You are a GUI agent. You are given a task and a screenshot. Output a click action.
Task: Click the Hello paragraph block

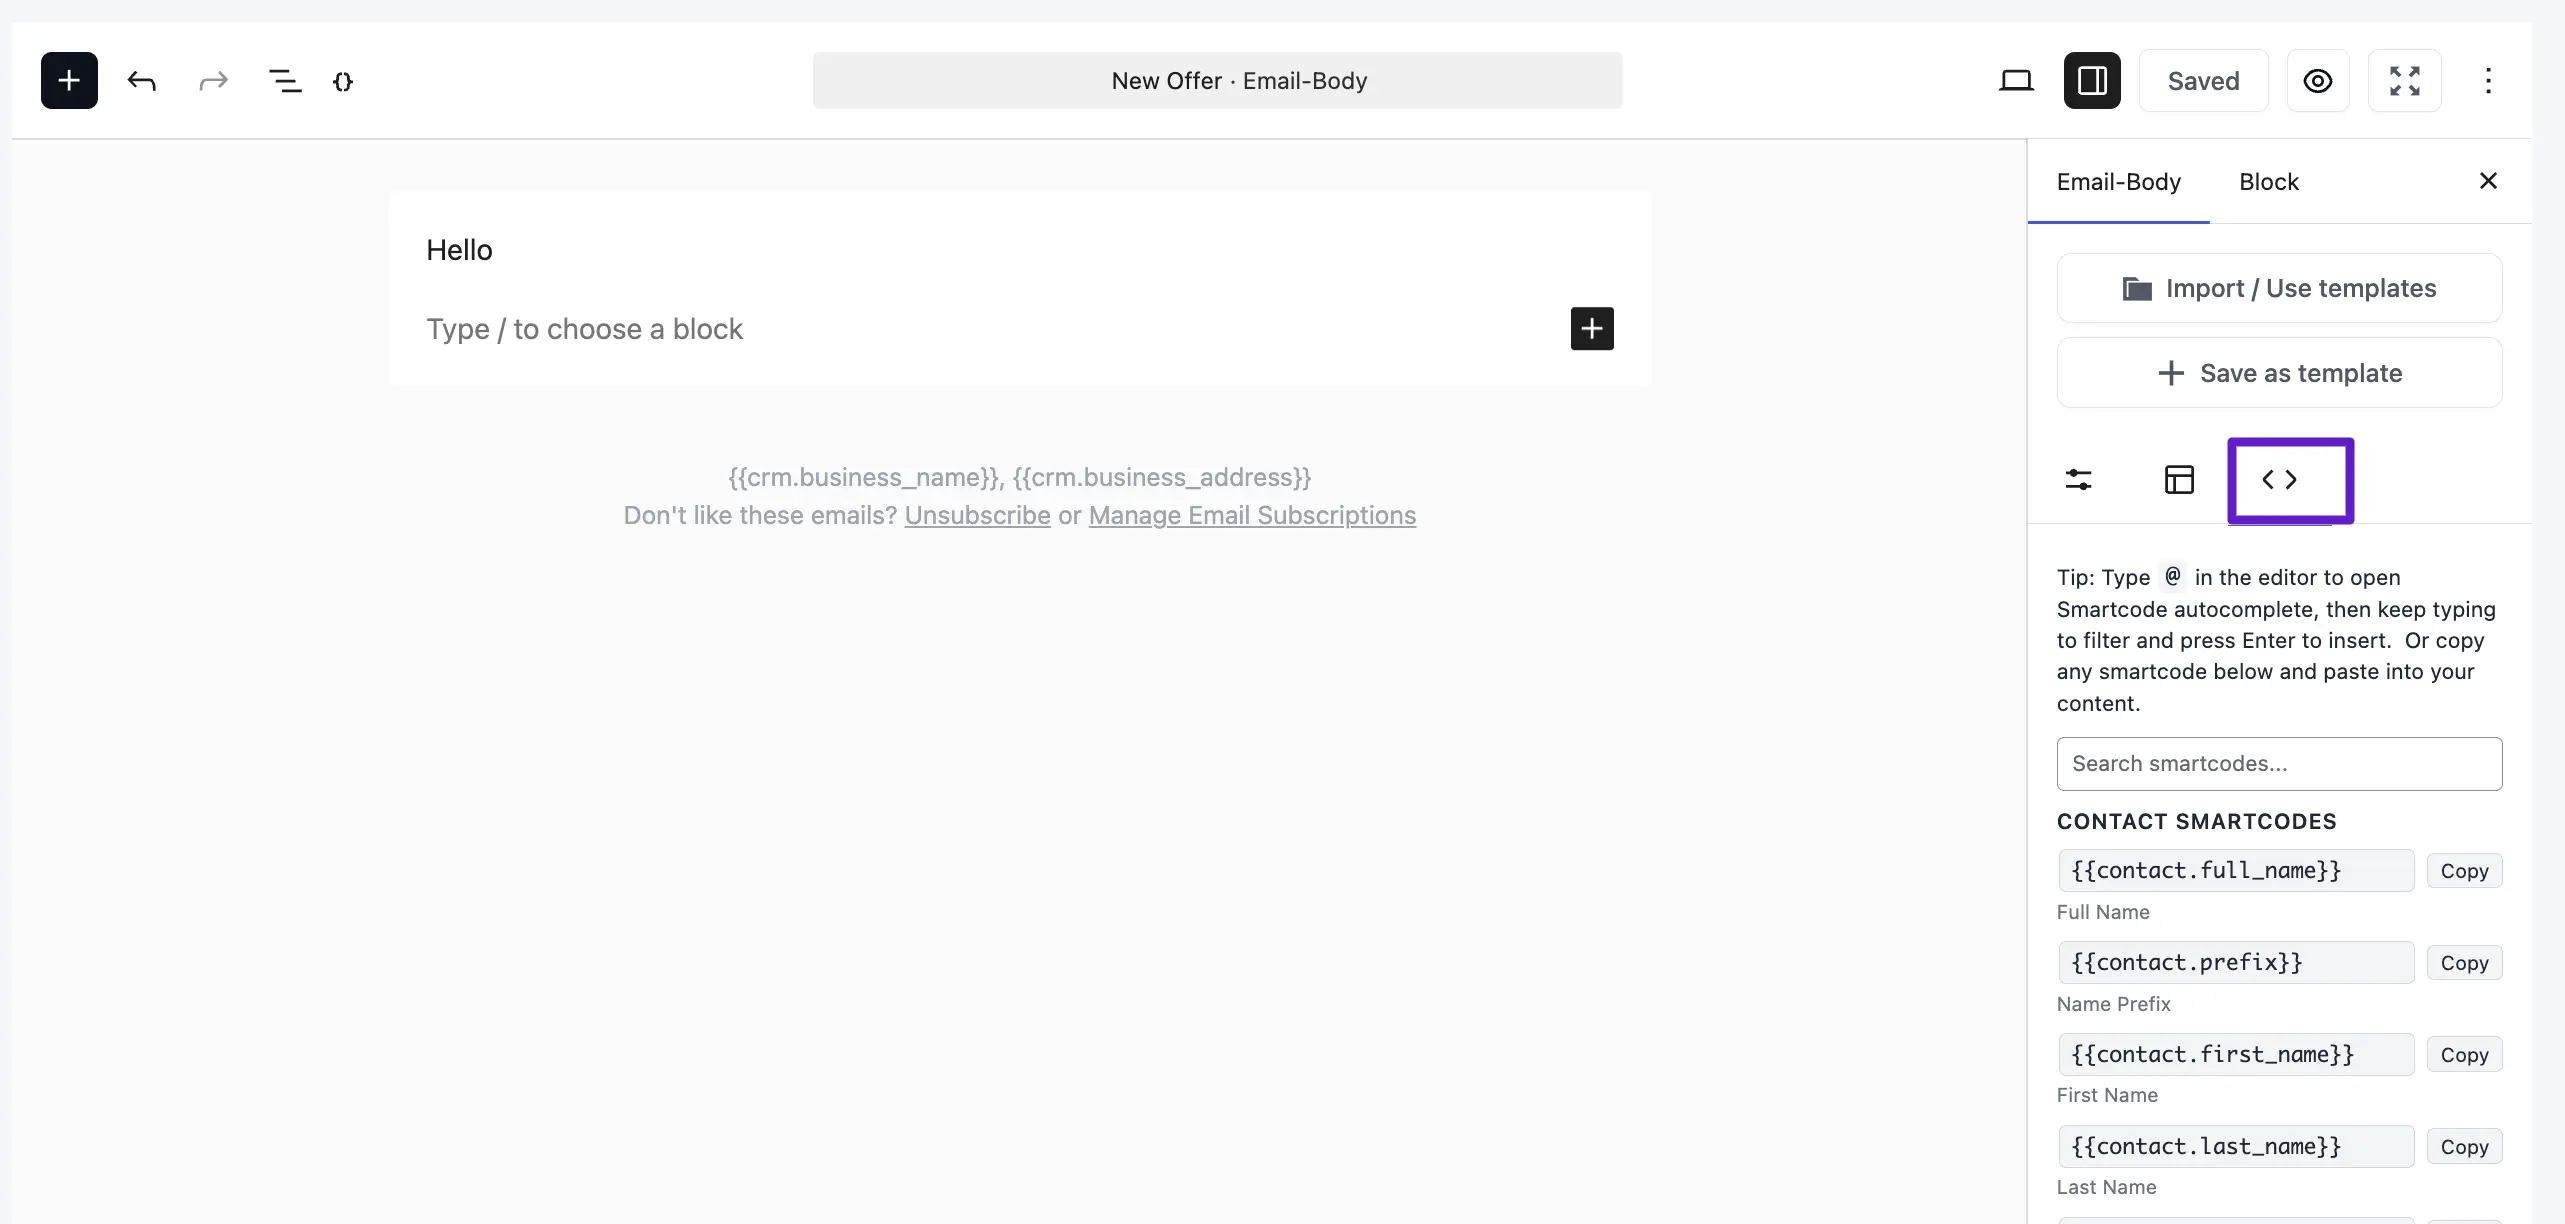point(459,250)
